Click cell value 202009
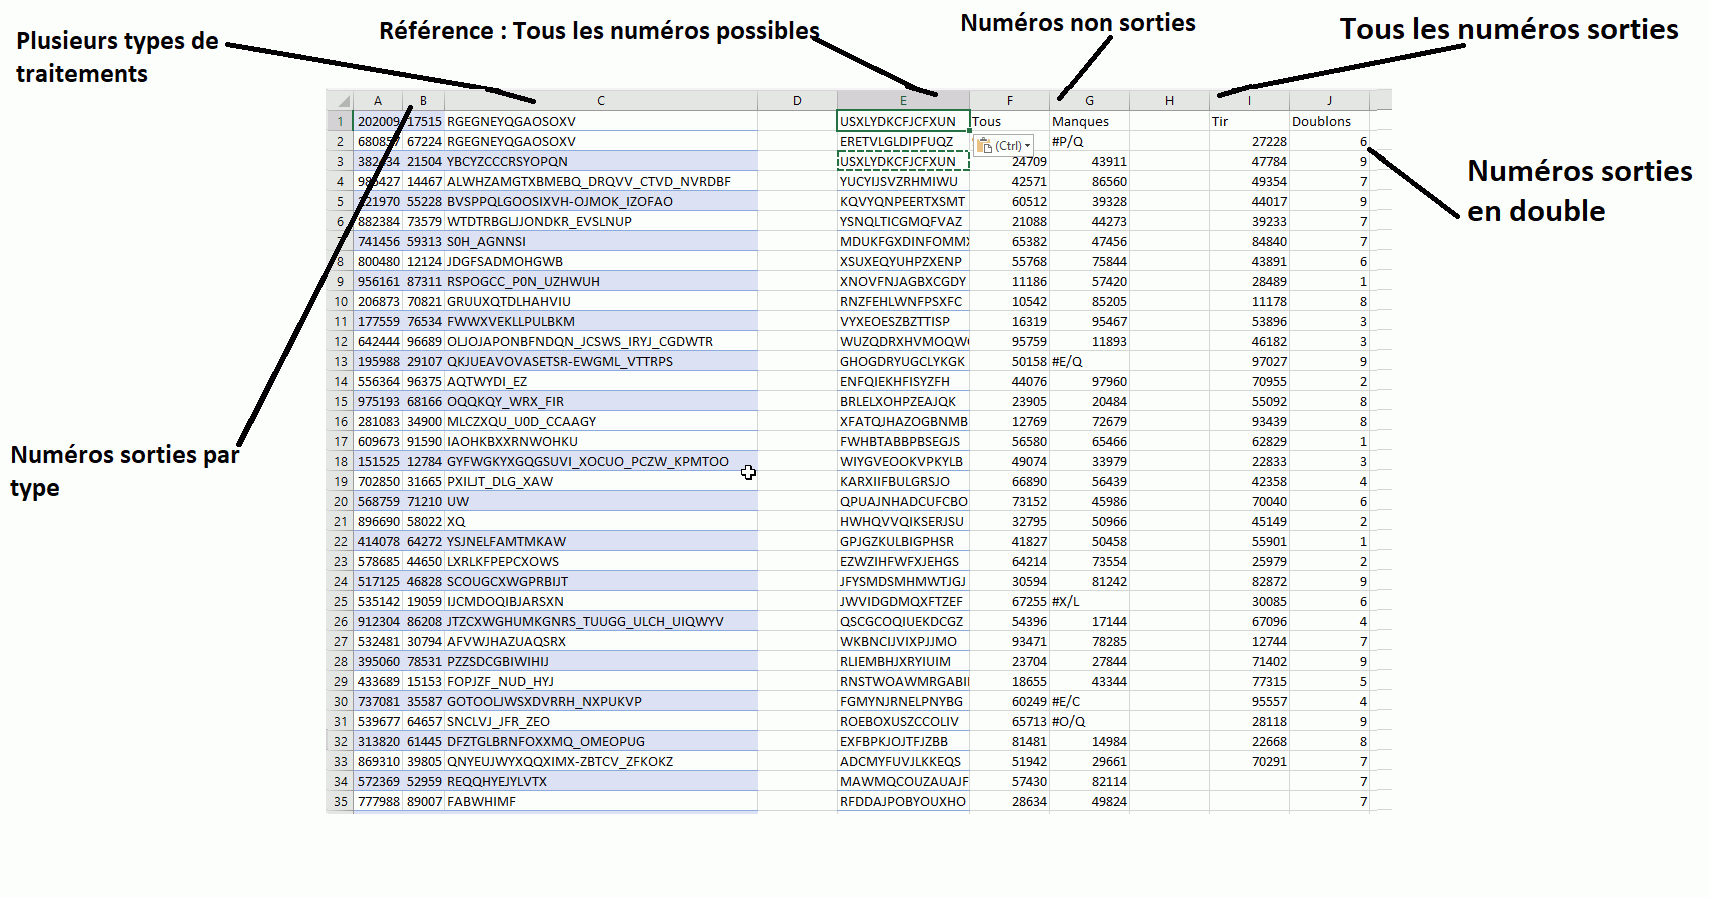The width and height of the screenshot is (1709, 898). pyautogui.click(x=378, y=121)
